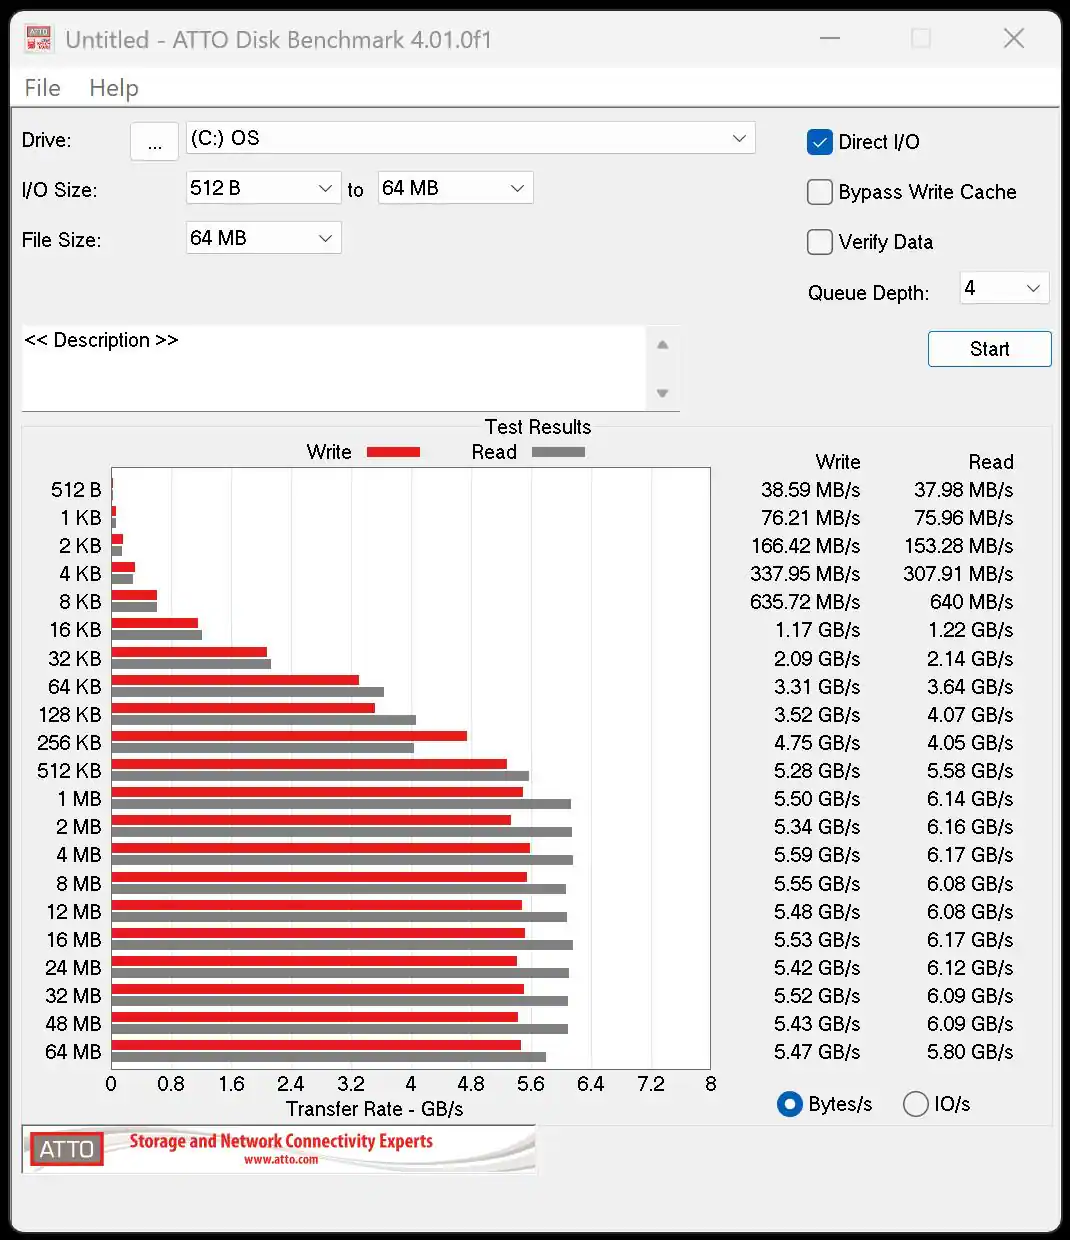Screen dimensions: 1070x1240
Task: Click inside the Description text box
Action: click(x=330, y=370)
